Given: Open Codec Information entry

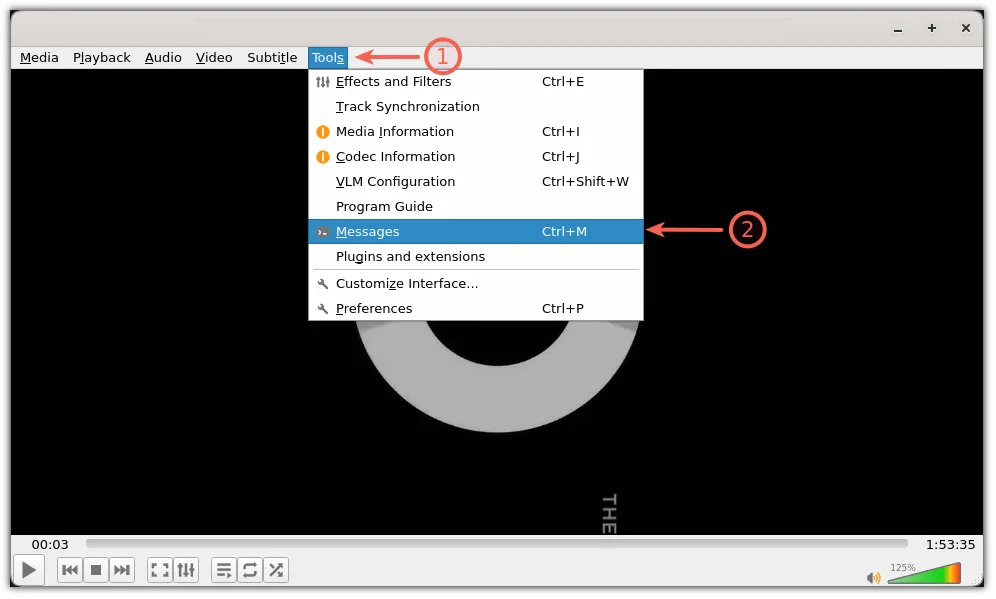Looking at the screenshot, I should [x=395, y=156].
